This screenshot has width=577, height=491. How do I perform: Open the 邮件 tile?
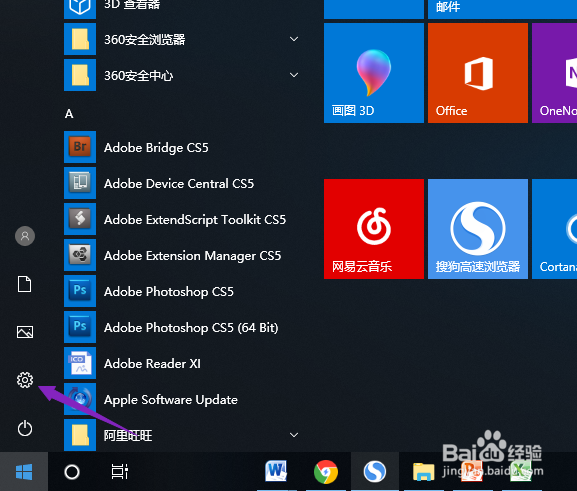pyautogui.click(x=502, y=9)
